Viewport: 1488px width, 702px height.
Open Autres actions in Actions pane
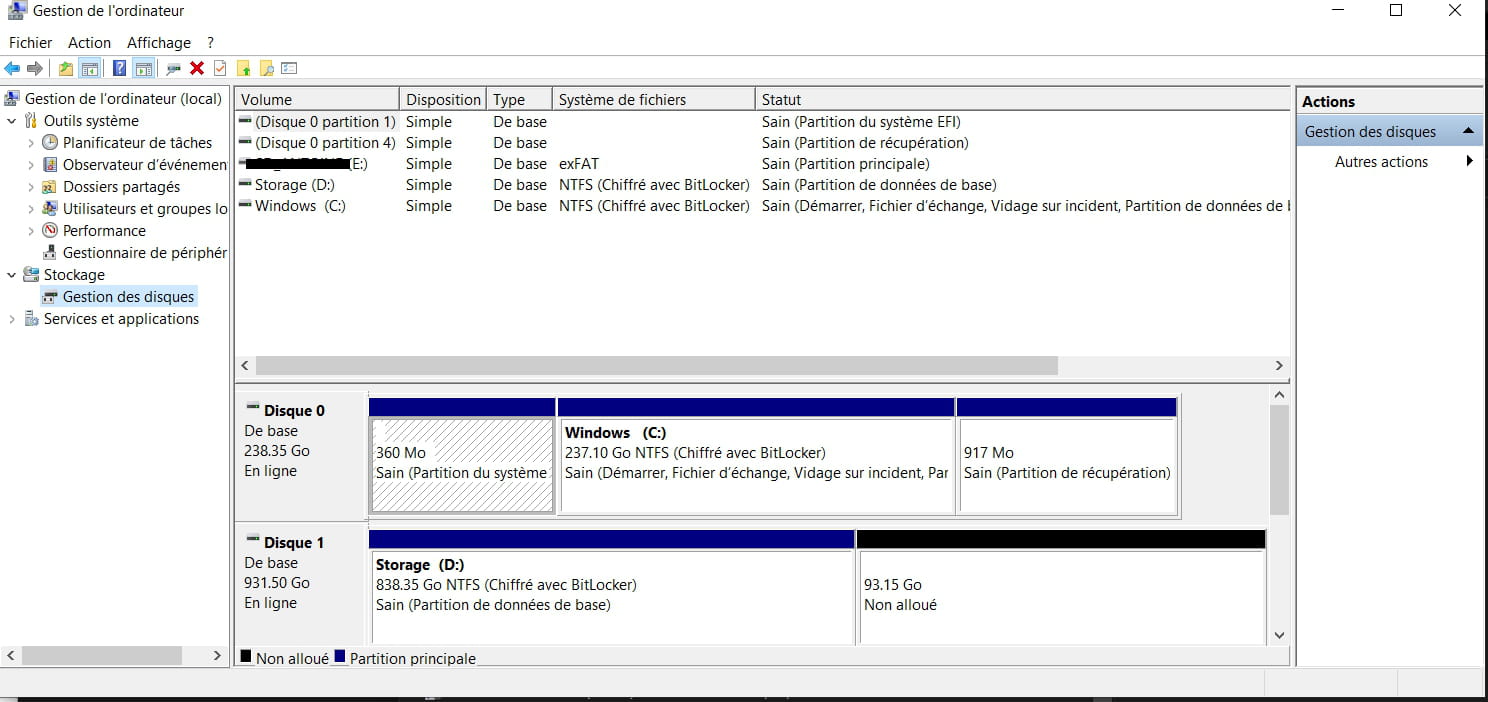1381,162
